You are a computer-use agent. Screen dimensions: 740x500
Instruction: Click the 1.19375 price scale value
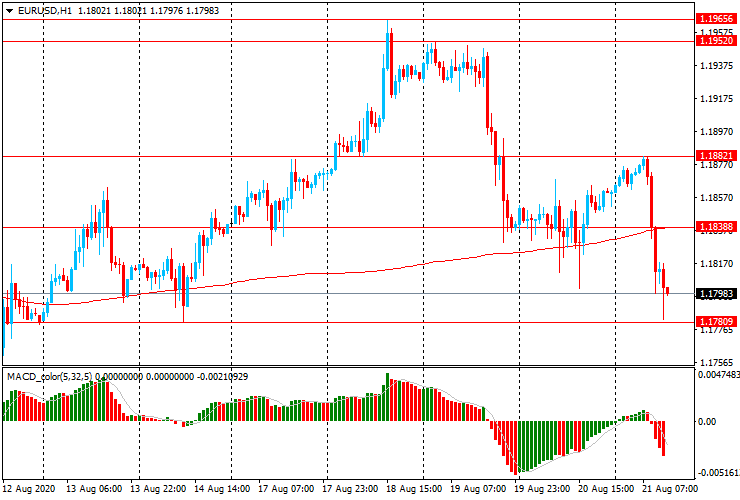pyautogui.click(x=717, y=66)
